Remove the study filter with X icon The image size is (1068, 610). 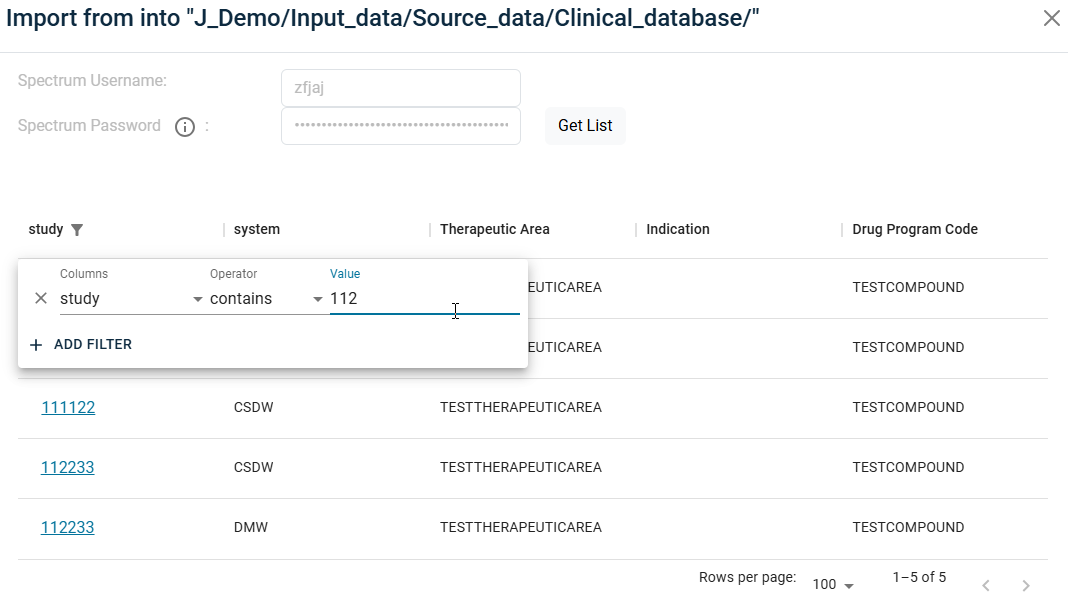tap(41, 298)
